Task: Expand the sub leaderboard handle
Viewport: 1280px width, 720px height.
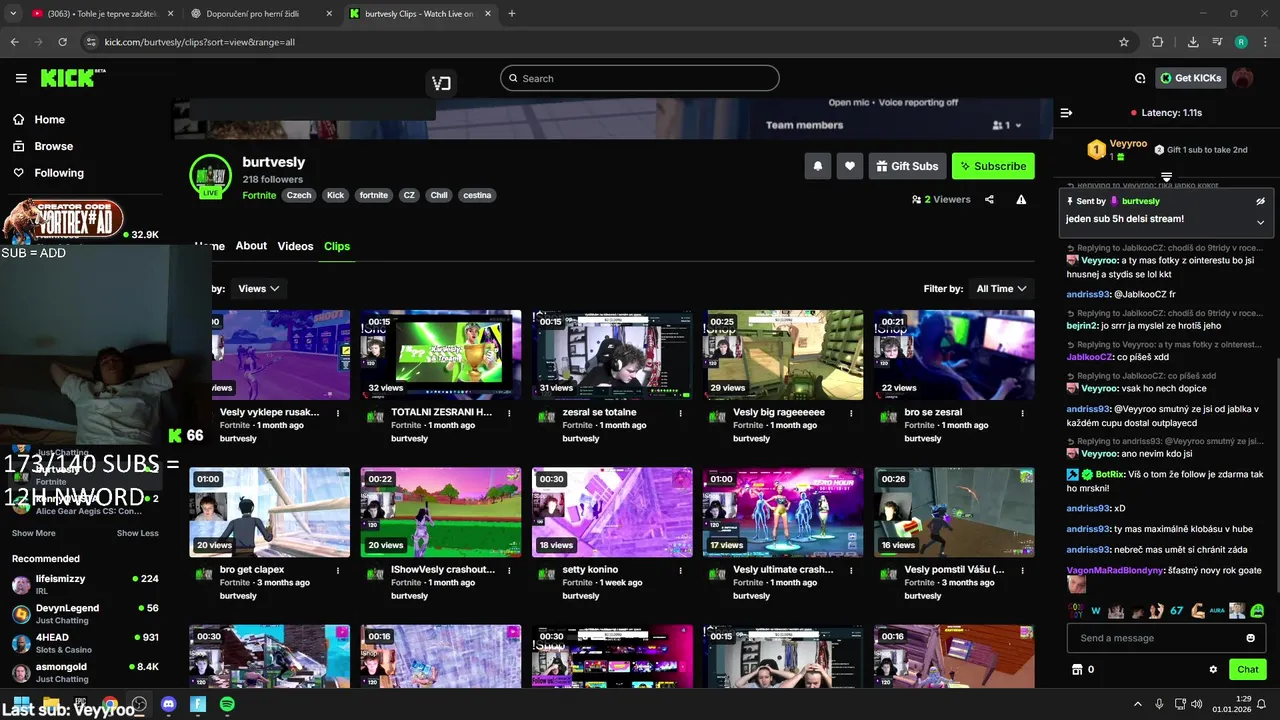Action: [1166, 177]
